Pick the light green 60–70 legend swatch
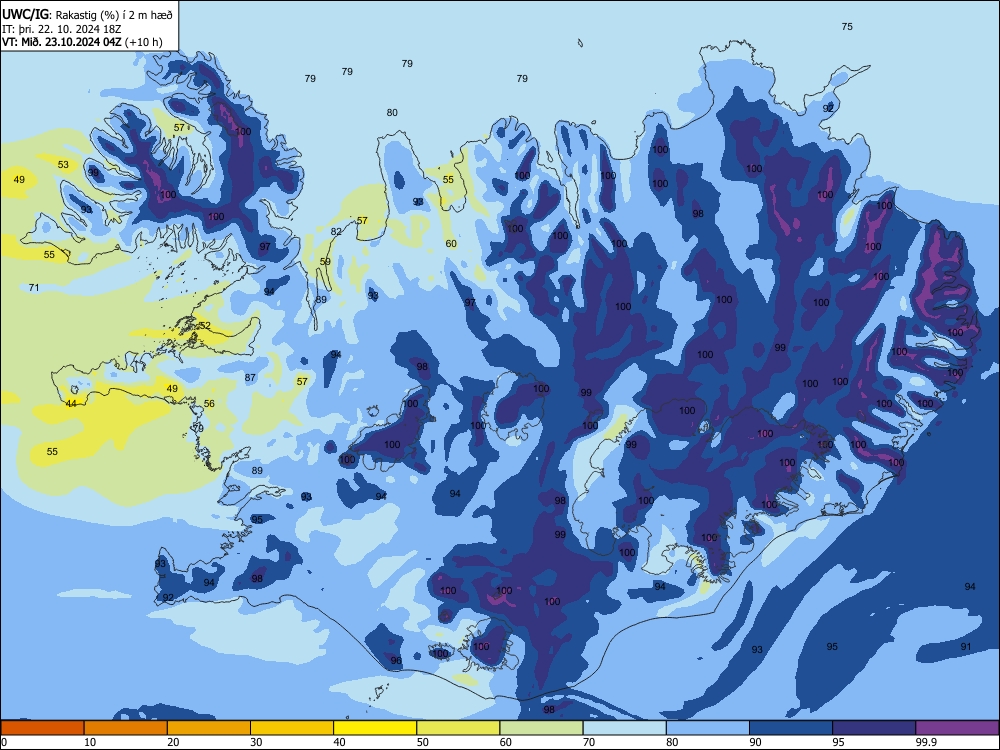Viewport: 1000px width, 750px height. 541,728
